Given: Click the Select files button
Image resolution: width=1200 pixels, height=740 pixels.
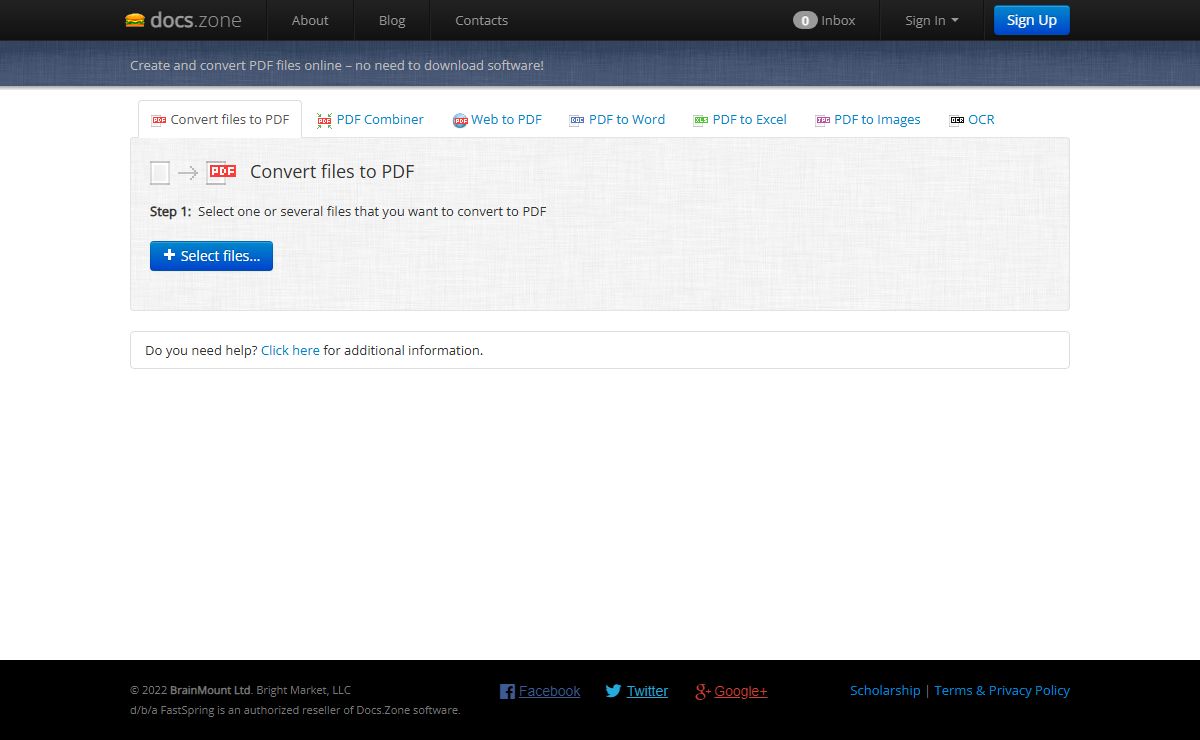Looking at the screenshot, I should (211, 256).
